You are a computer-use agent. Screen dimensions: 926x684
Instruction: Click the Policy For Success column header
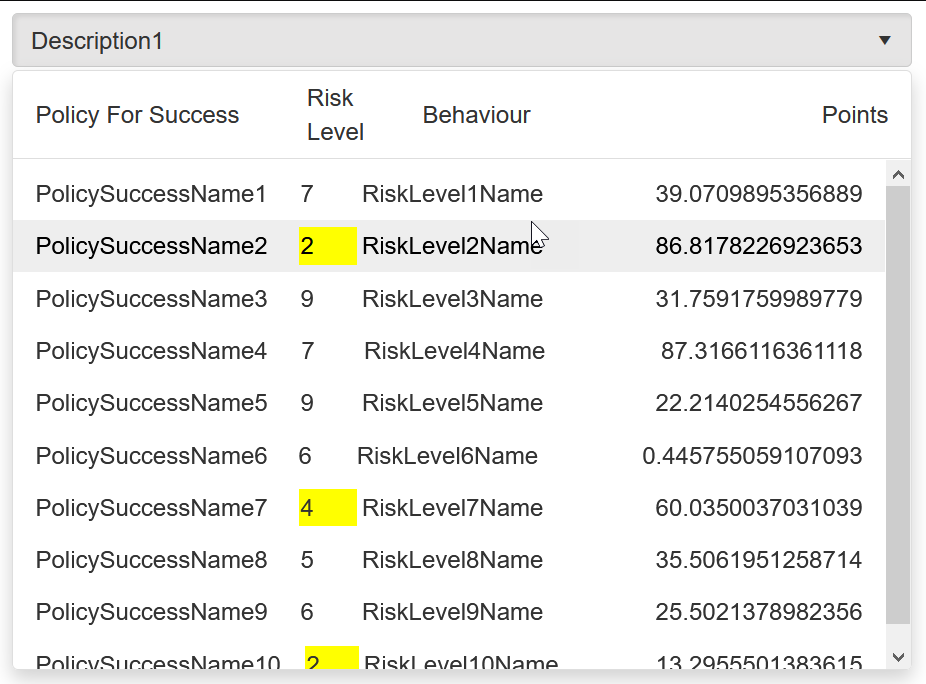click(137, 115)
